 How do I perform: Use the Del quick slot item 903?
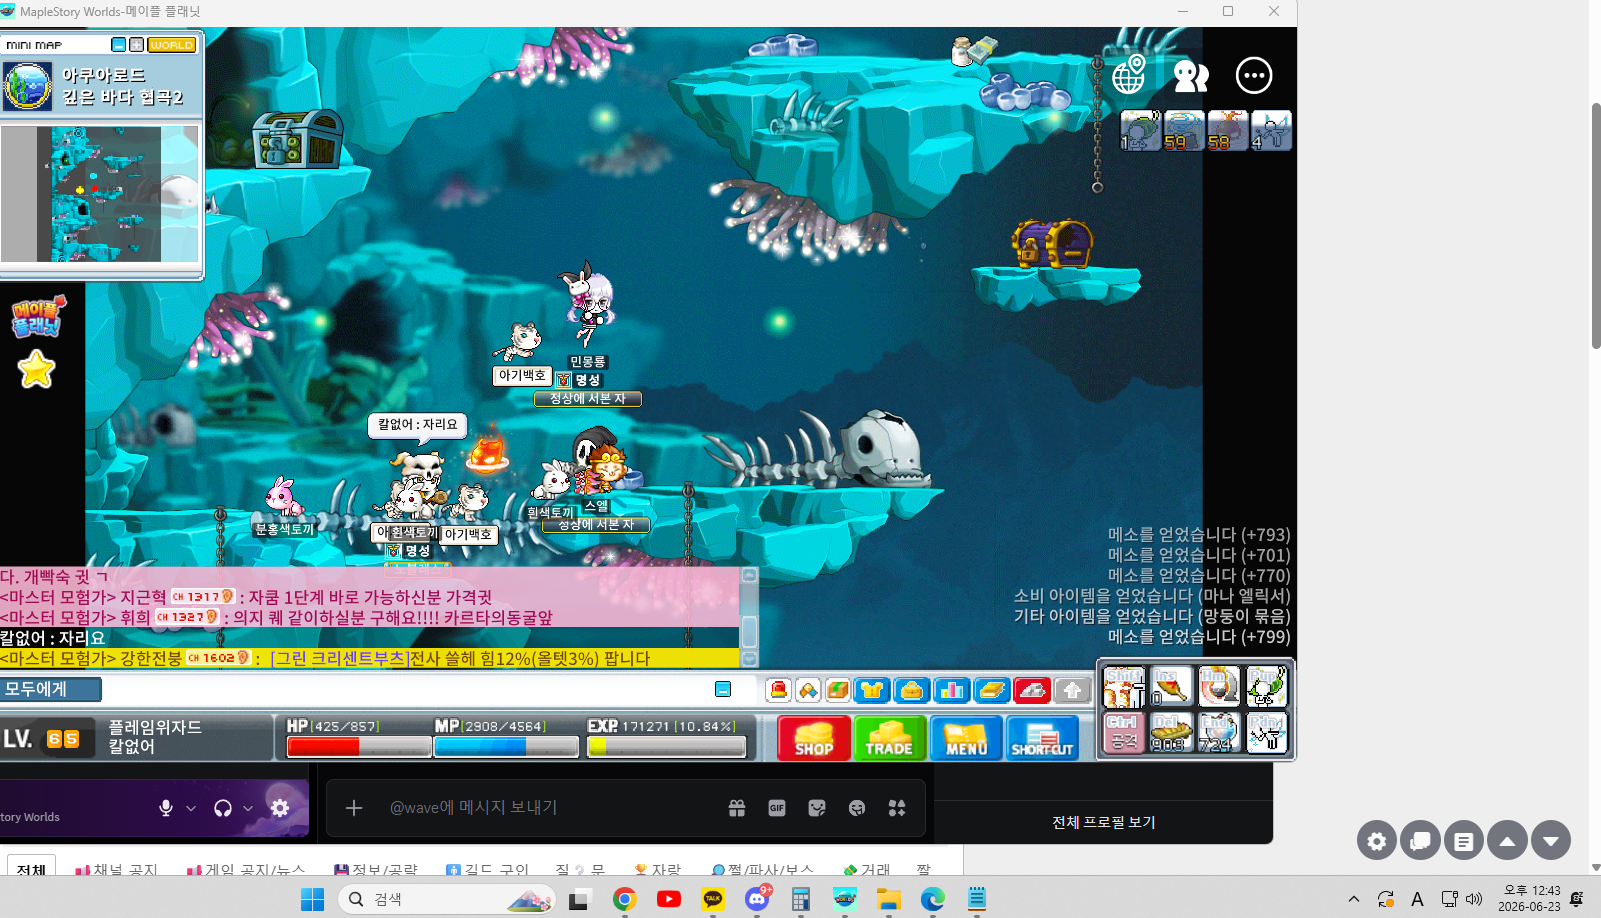1171,732
